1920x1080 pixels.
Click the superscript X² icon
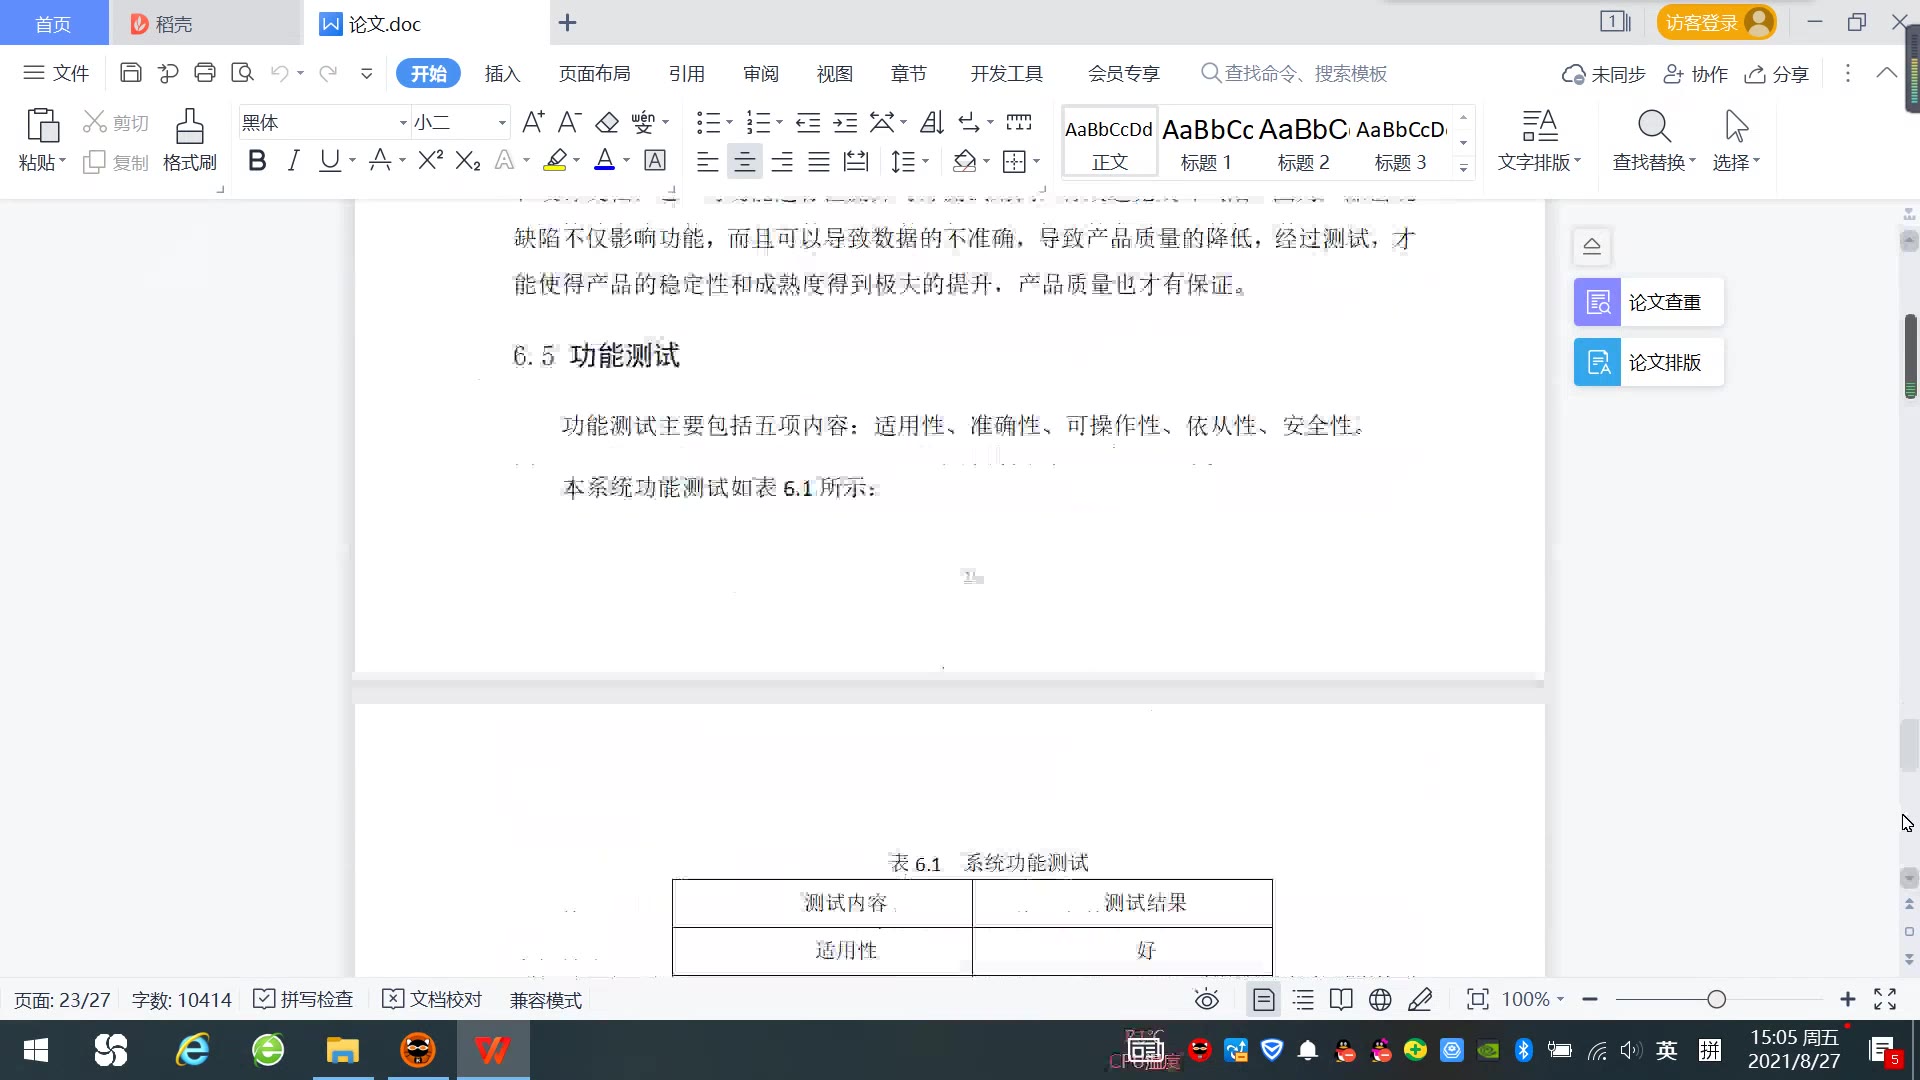[x=430, y=161]
